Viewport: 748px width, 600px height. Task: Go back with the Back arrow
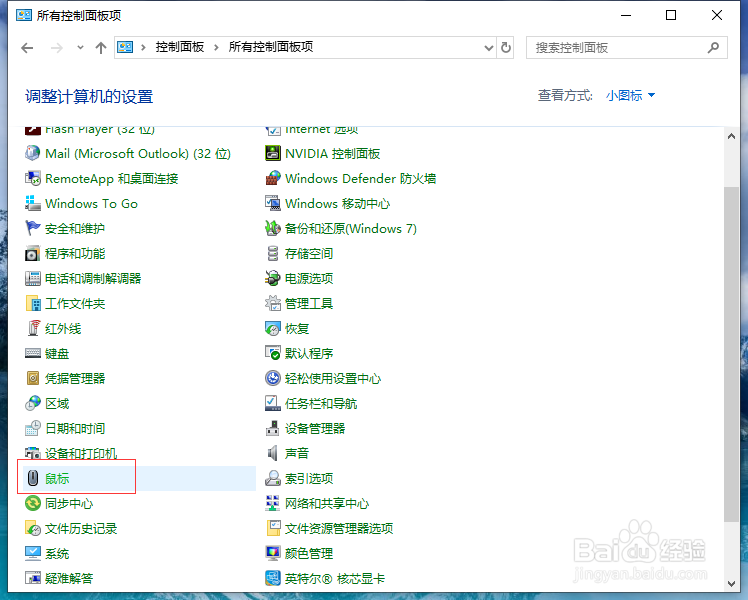click(27, 48)
